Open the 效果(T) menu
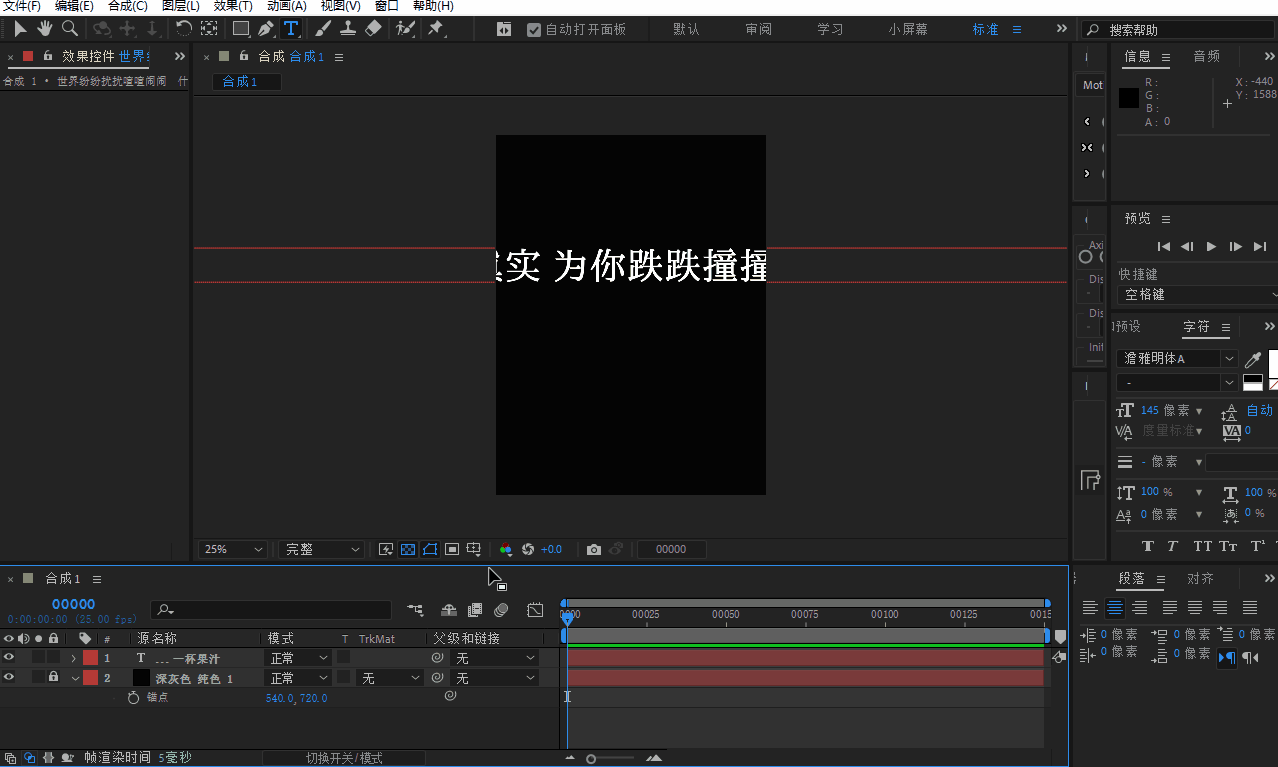This screenshot has width=1278, height=767. (x=232, y=6)
